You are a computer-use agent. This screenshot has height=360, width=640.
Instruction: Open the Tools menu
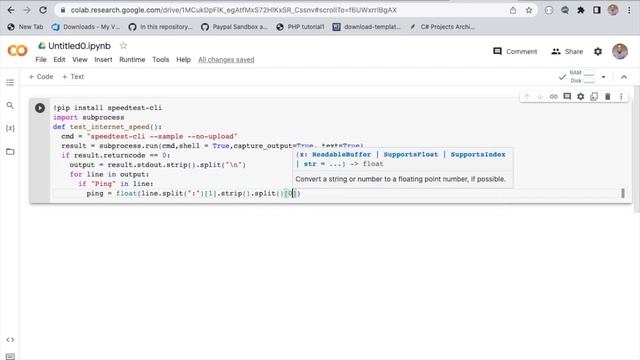coord(160,60)
